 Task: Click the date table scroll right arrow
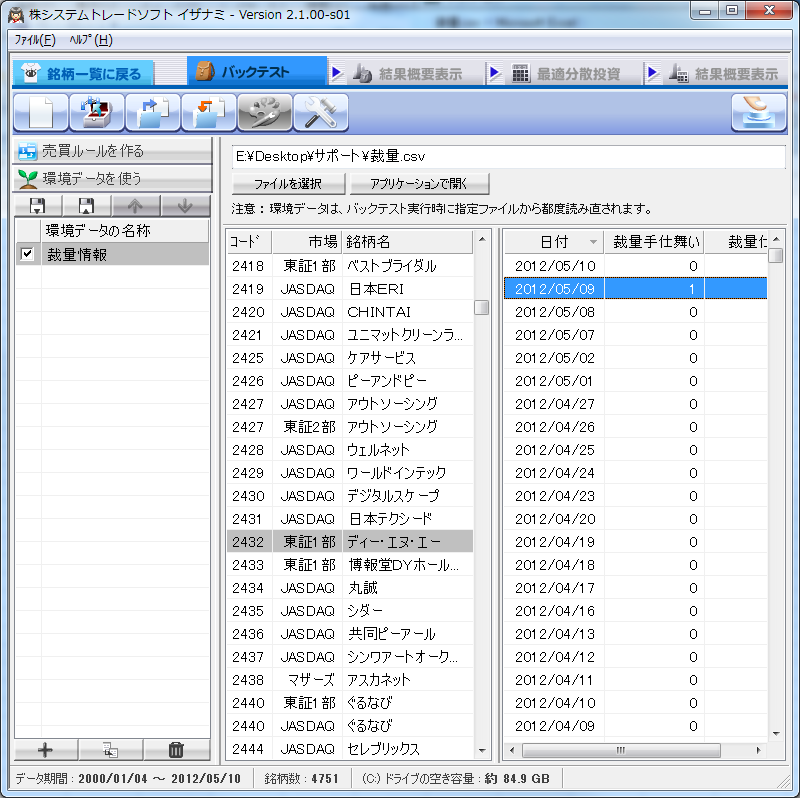pyautogui.click(x=759, y=750)
